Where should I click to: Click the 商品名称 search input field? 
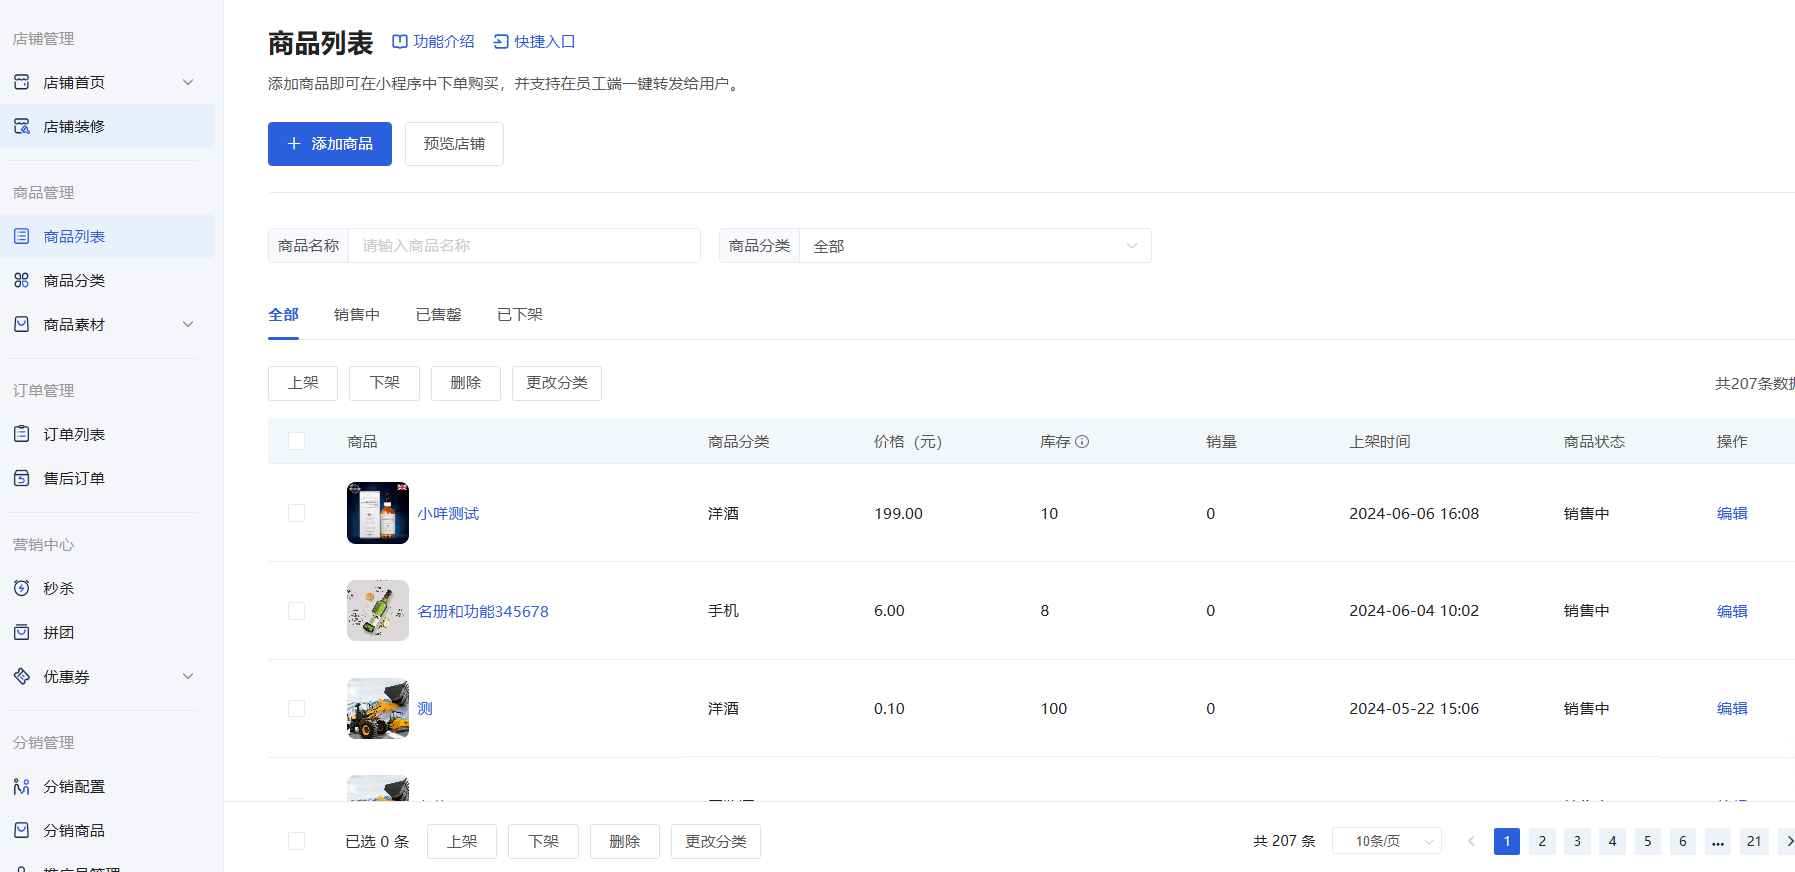click(524, 246)
